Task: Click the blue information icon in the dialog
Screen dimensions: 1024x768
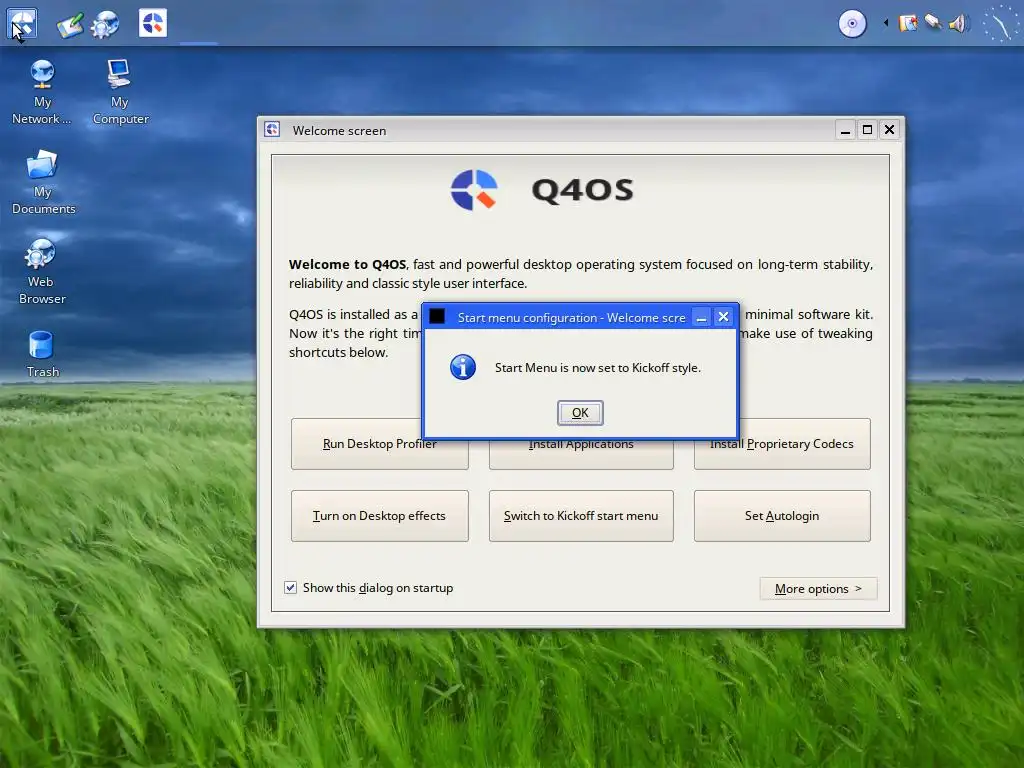Action: [463, 367]
